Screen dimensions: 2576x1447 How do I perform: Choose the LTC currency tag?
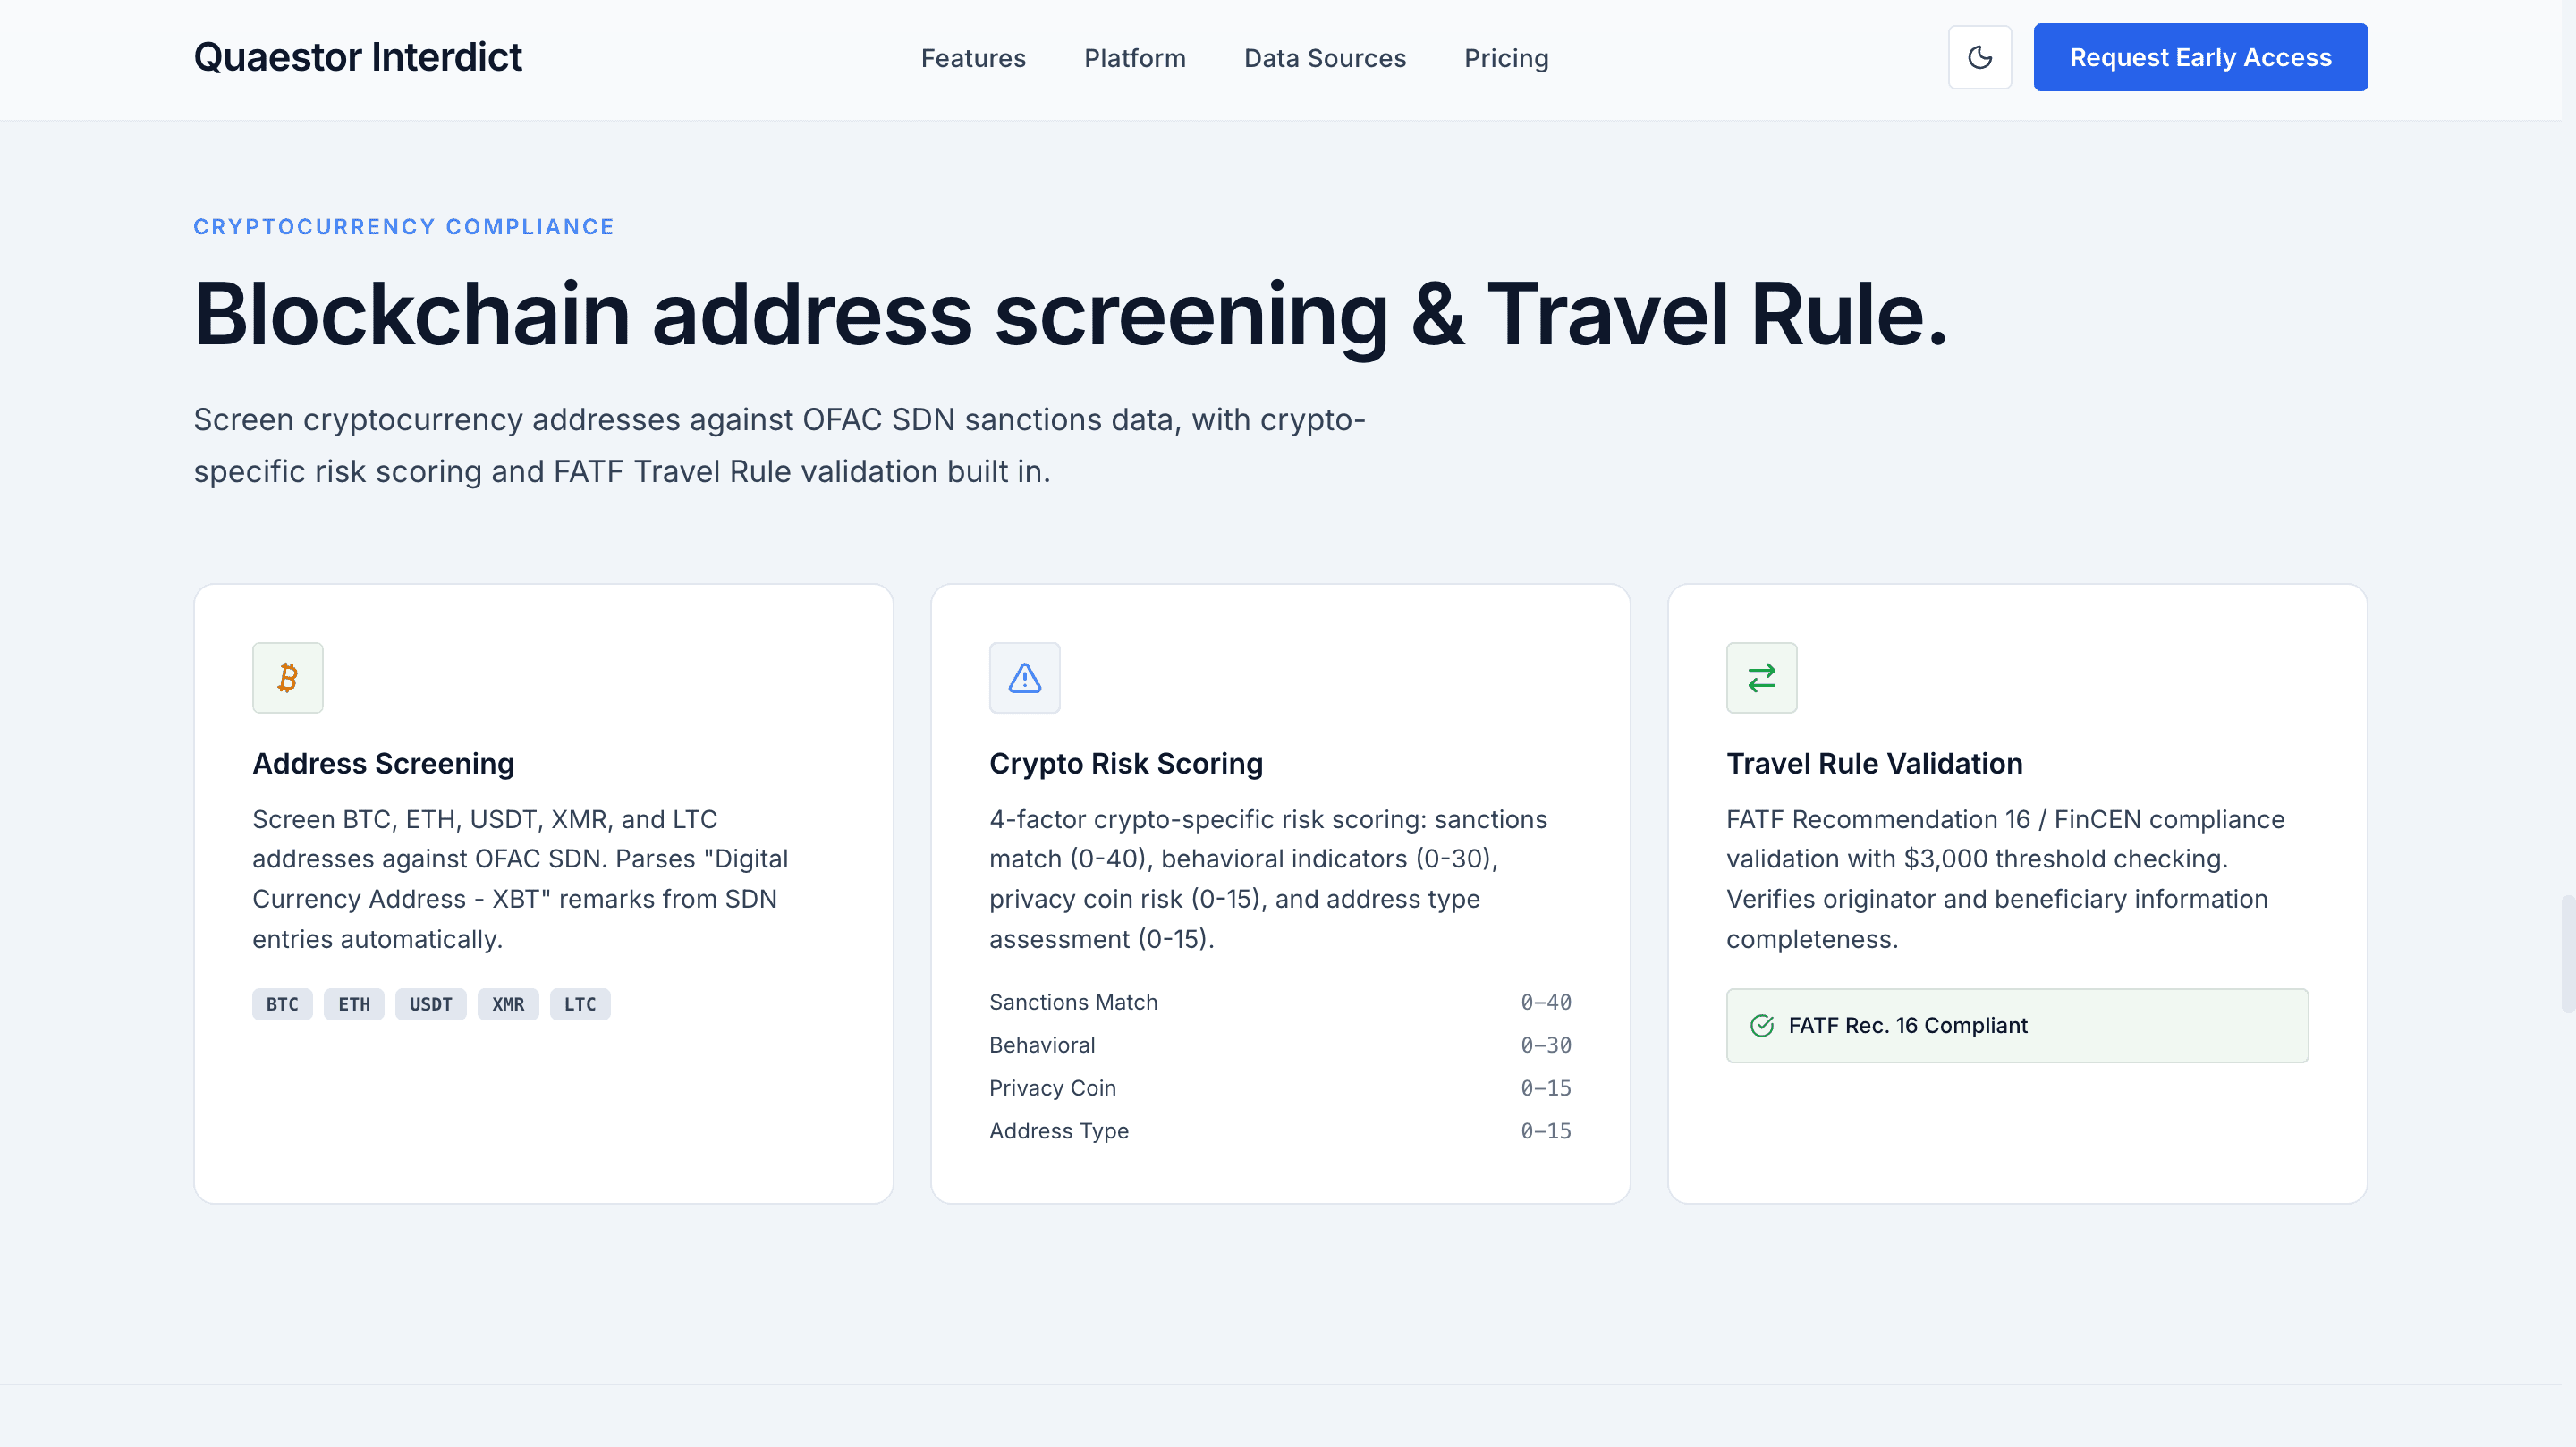(580, 1004)
